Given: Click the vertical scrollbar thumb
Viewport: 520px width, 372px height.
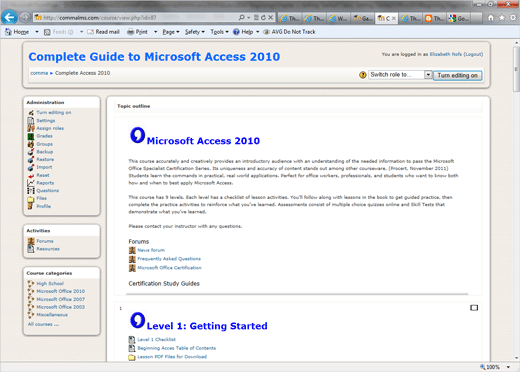Looking at the screenshot, I should pos(516,68).
